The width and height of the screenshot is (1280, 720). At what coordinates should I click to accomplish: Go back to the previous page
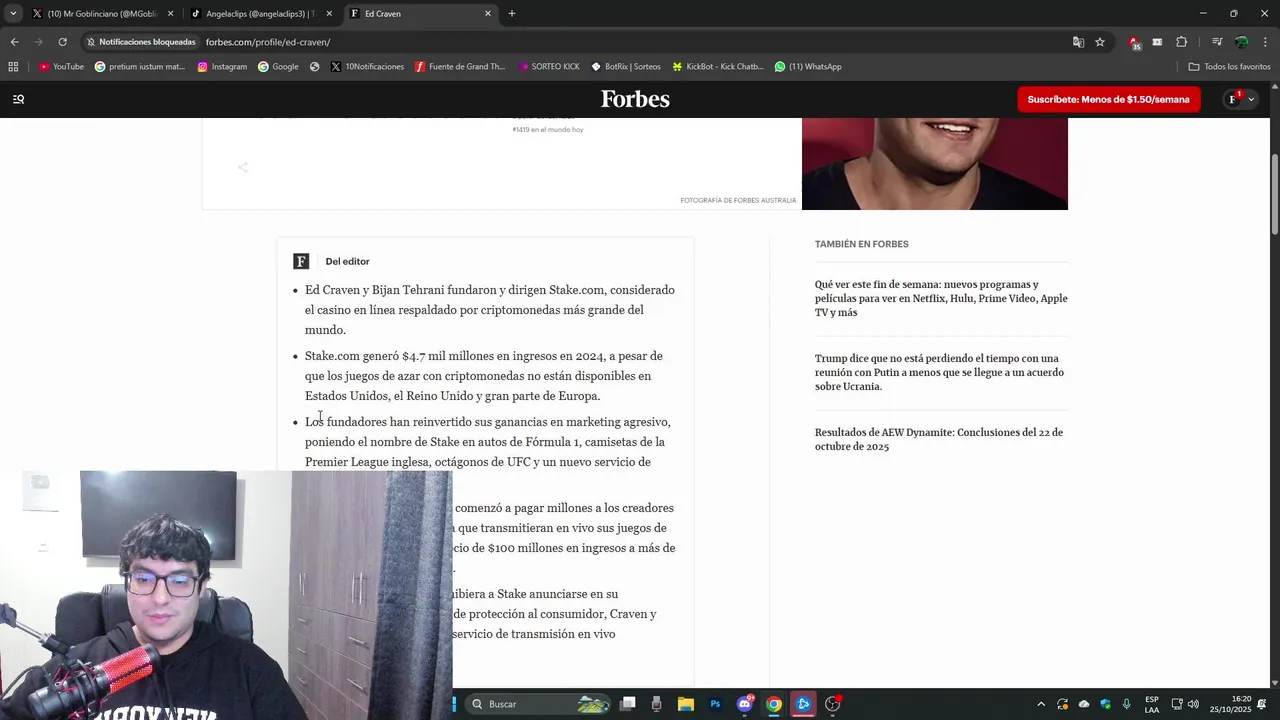pyautogui.click(x=14, y=42)
